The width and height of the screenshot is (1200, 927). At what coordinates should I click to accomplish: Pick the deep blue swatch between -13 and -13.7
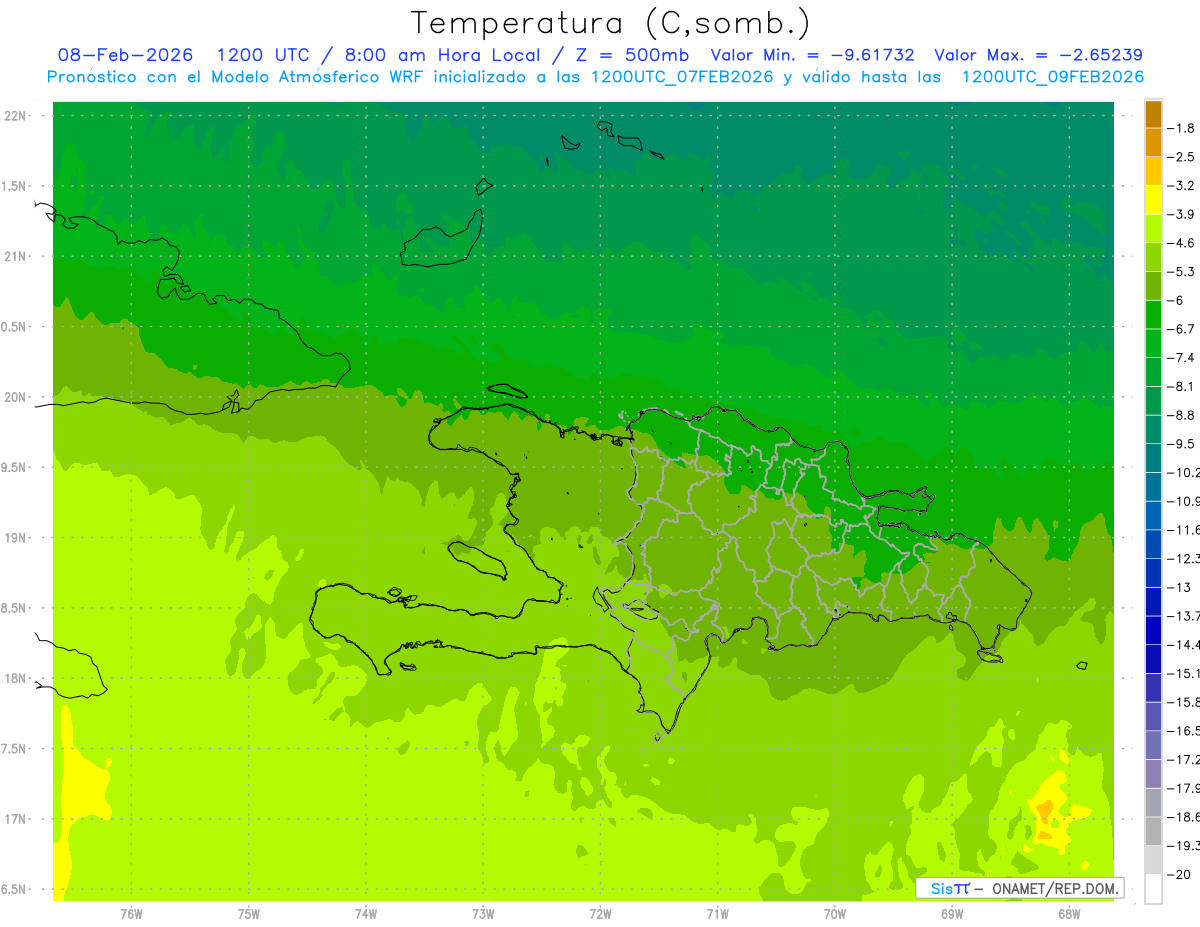coord(1153,601)
